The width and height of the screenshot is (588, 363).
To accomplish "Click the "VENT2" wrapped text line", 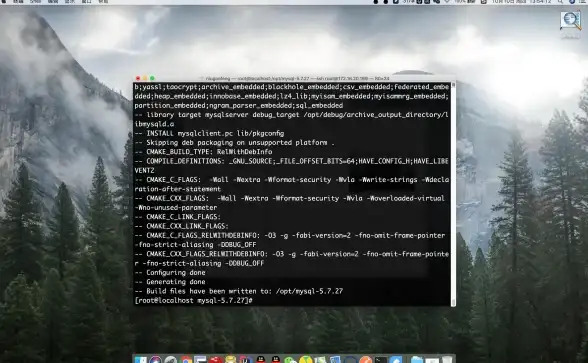I will click(145, 170).
